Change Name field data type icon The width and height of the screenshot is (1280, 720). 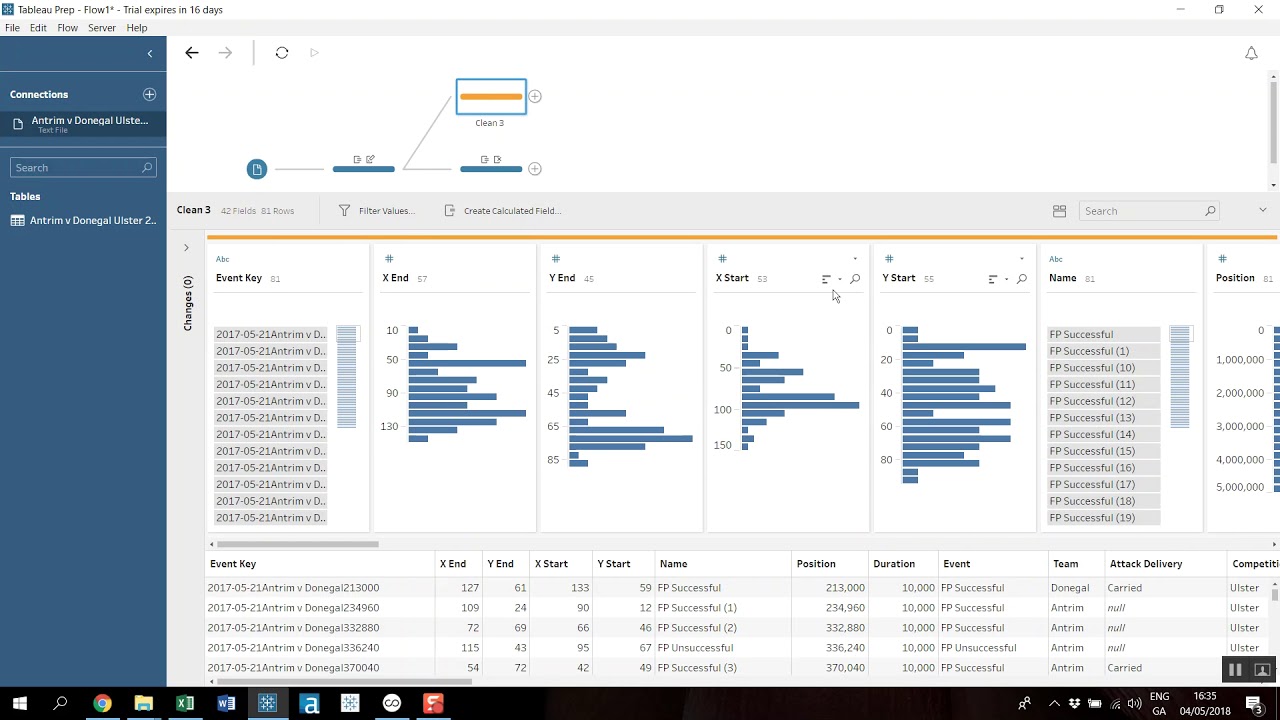pos(1056,259)
